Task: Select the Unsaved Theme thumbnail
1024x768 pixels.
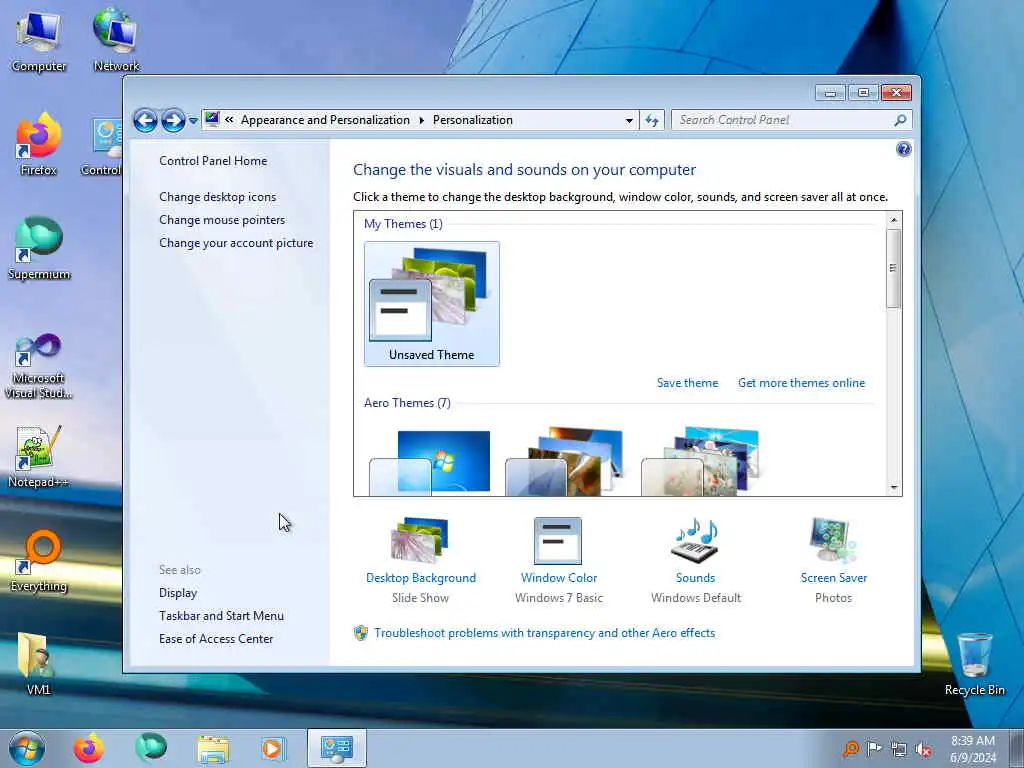Action: (x=432, y=304)
